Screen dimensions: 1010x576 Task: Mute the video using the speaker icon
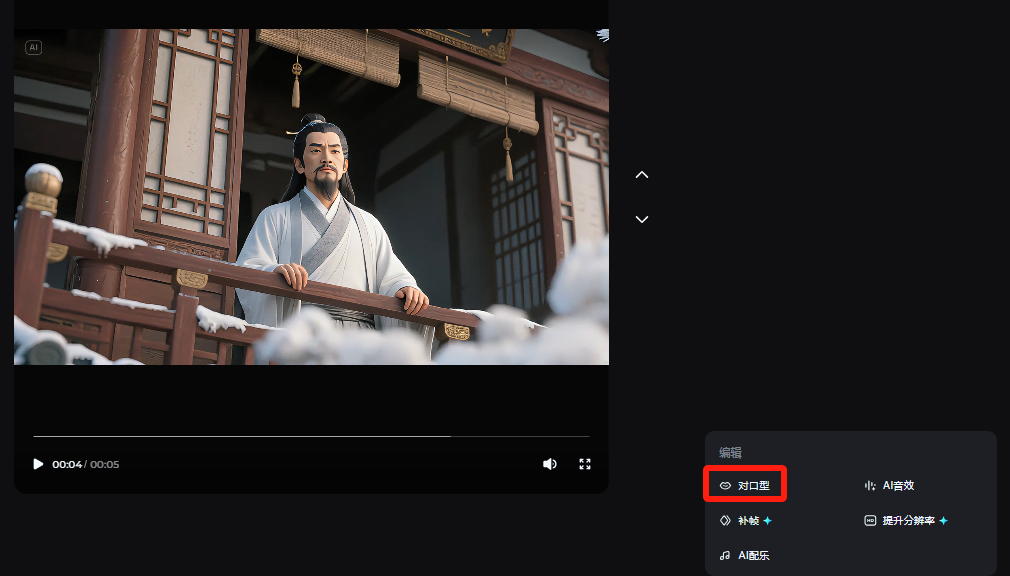tap(550, 463)
